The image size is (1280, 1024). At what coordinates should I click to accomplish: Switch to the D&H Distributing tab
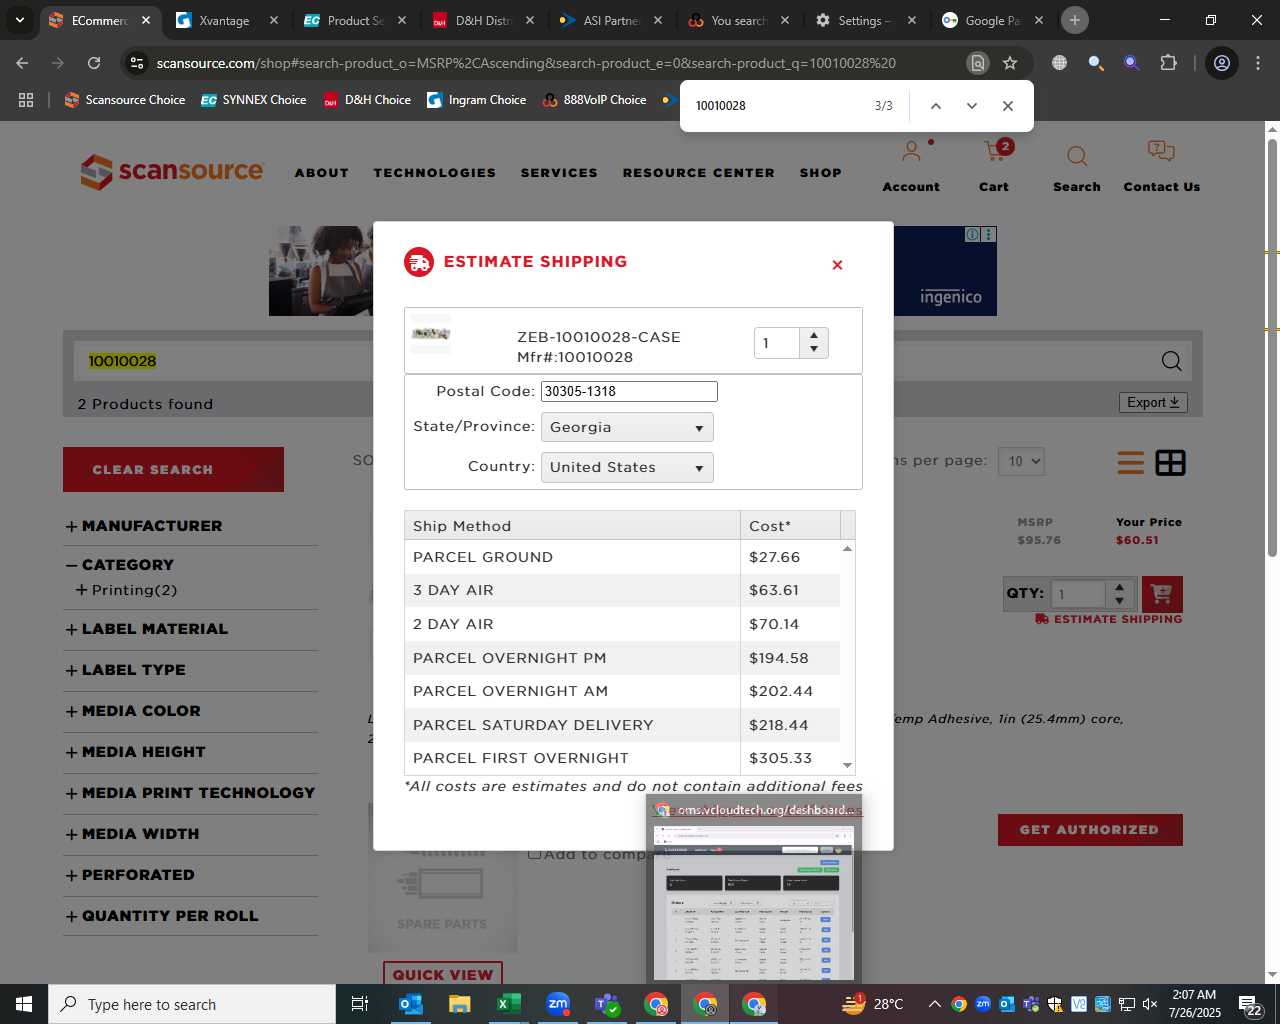483,20
